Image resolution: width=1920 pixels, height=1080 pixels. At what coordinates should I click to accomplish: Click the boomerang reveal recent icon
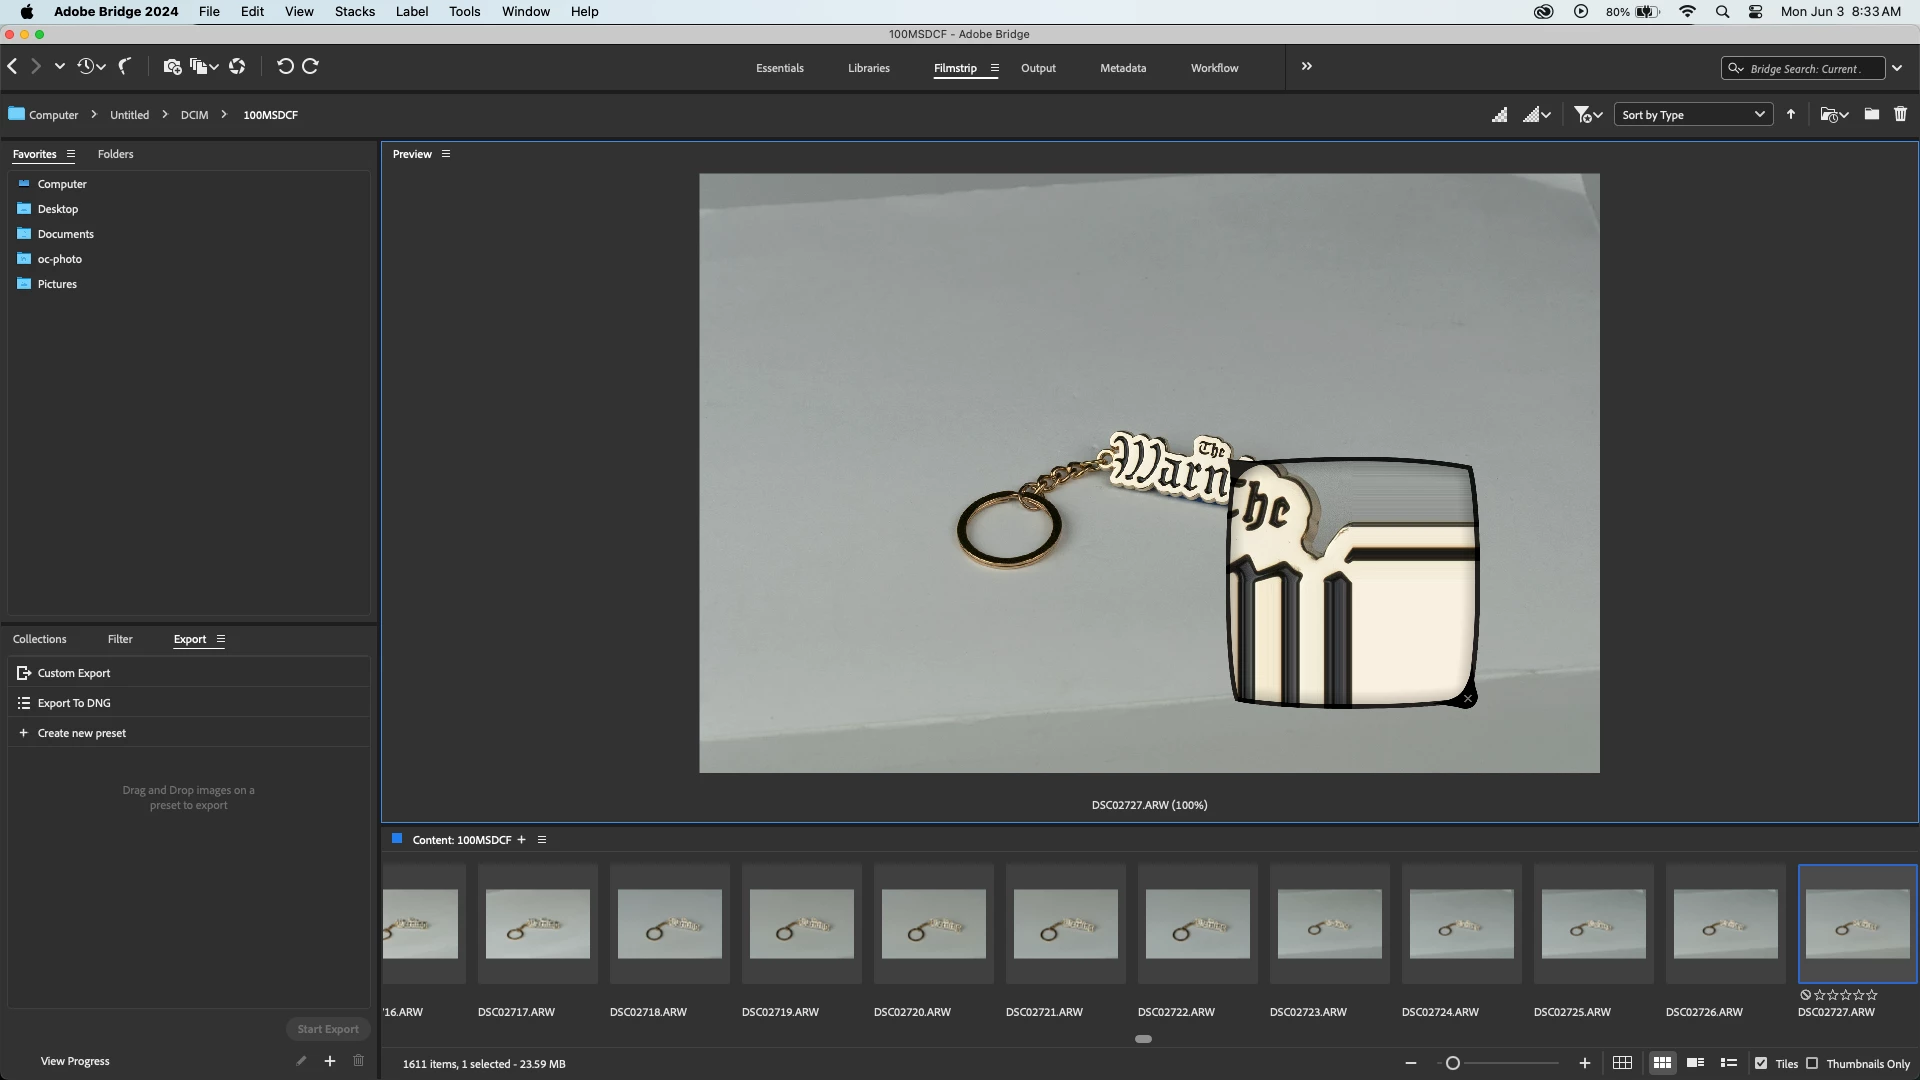pyautogui.click(x=125, y=66)
